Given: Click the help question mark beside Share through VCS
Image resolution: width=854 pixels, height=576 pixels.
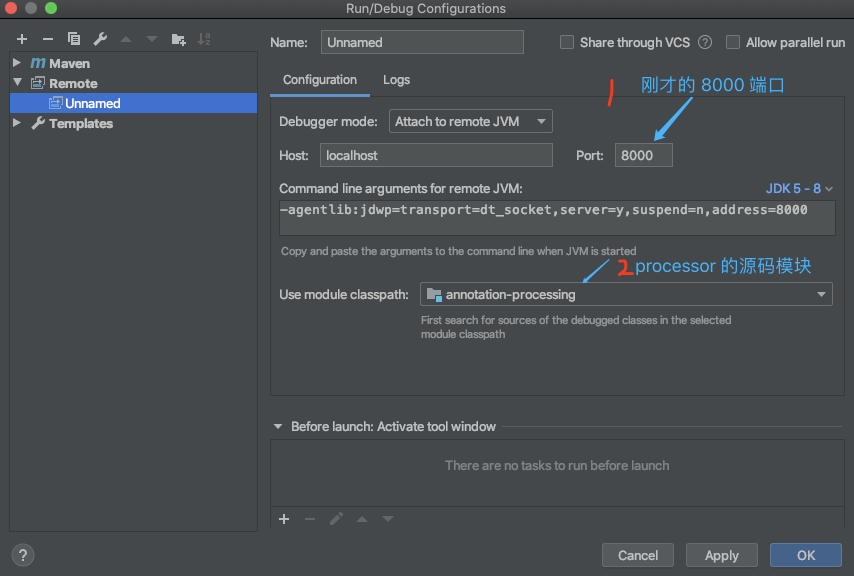Looking at the screenshot, I should 705,42.
